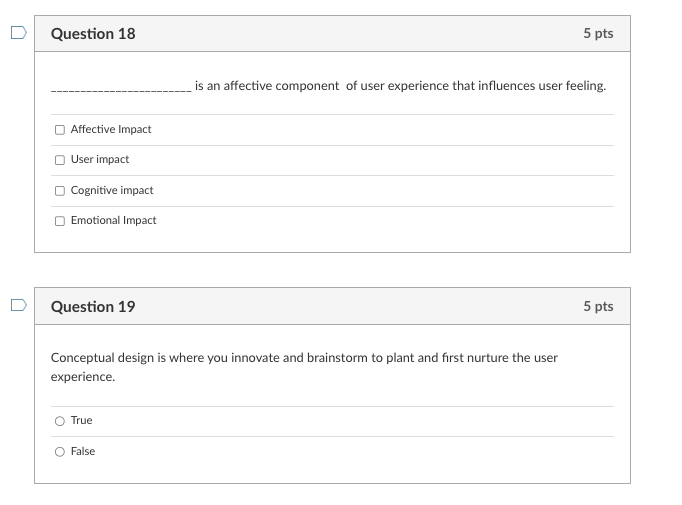This screenshot has width=682, height=505.
Task: Click the Question 19 header title
Action: pyautogui.click(x=93, y=307)
